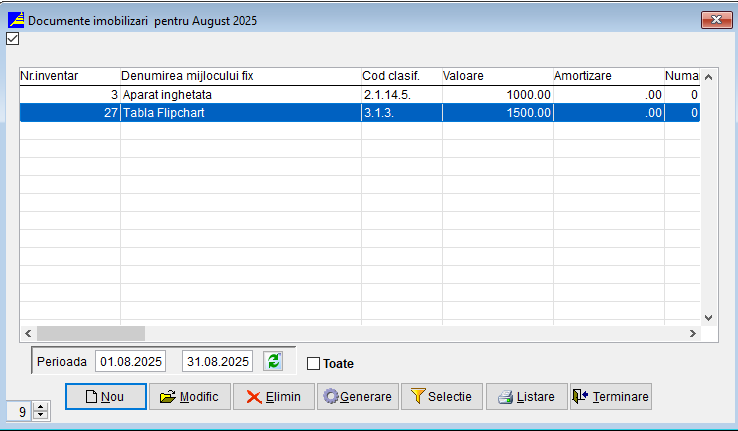Image resolution: width=738 pixels, height=431 pixels.
Task: Decrease the value with the spinner down arrow
Action: 40,415
